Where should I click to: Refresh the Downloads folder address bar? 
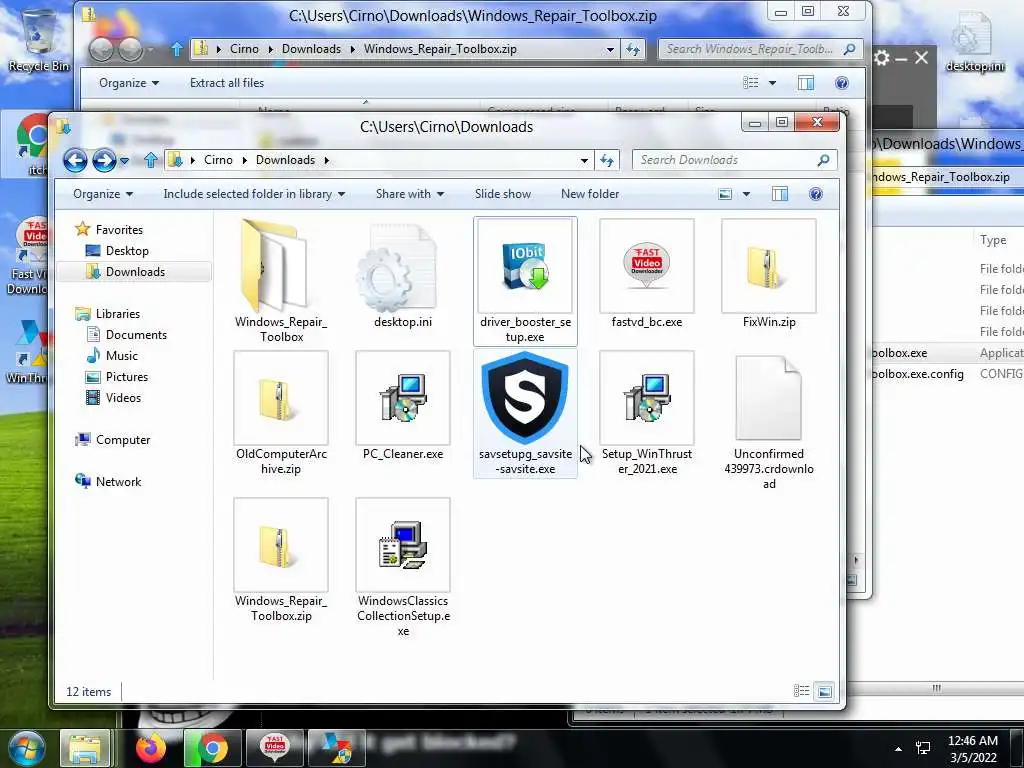point(607,160)
